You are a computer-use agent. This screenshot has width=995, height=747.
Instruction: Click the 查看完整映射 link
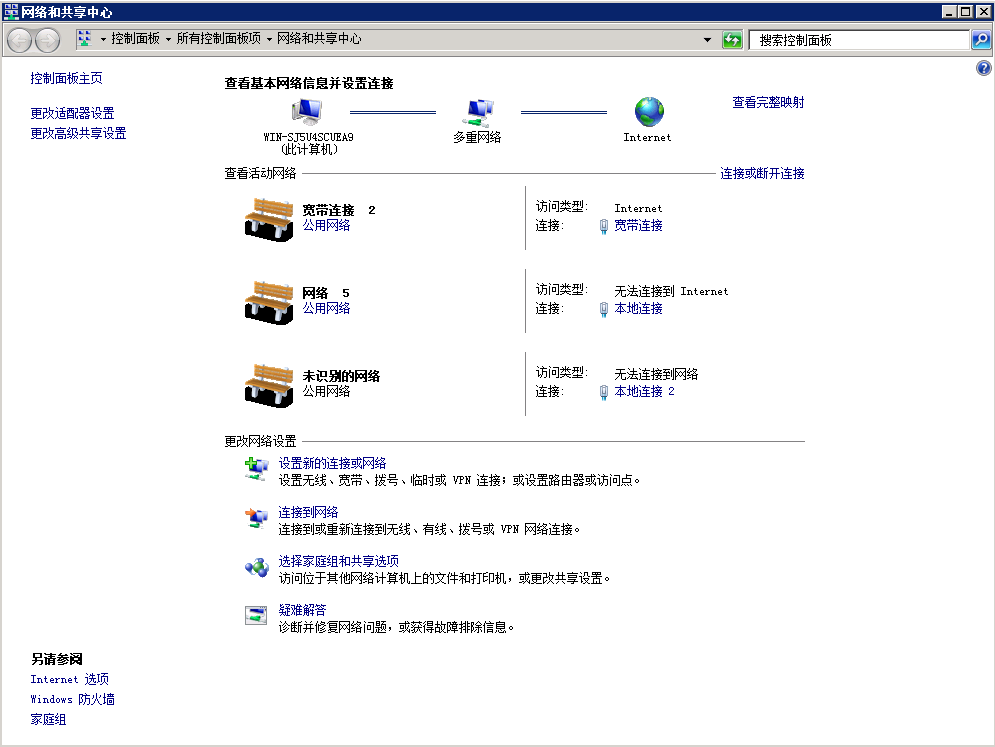tap(768, 102)
